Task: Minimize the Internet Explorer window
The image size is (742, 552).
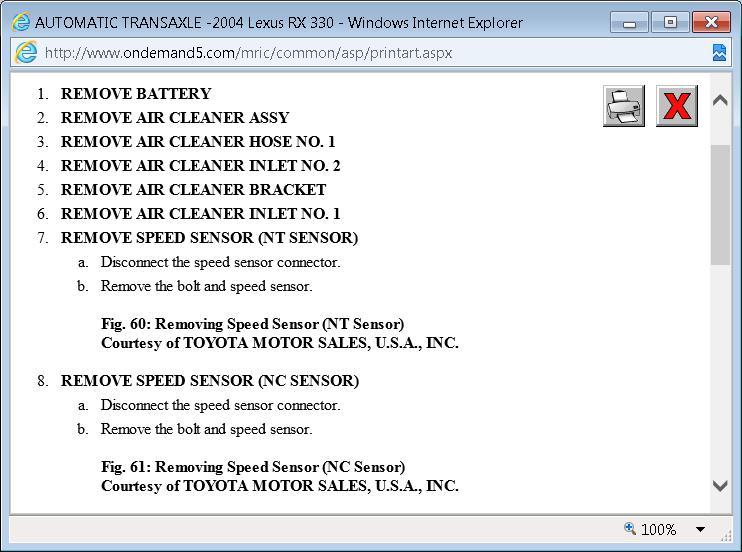Action: point(629,22)
